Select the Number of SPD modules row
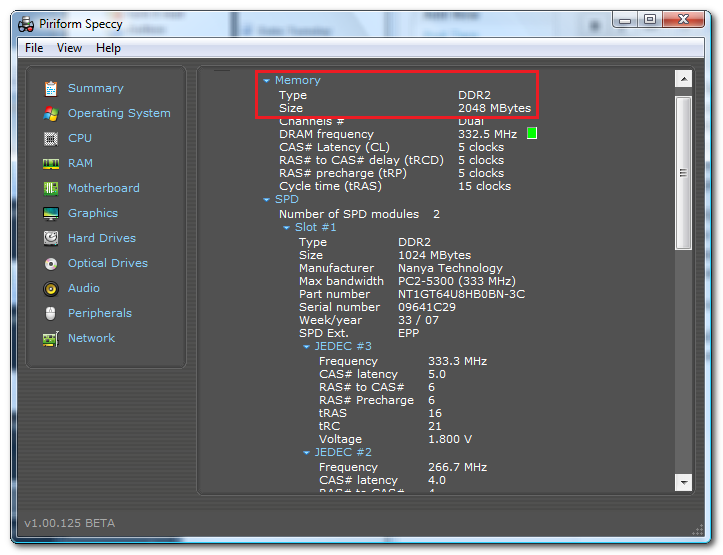The width and height of the screenshot is (723, 555). pos(359,214)
